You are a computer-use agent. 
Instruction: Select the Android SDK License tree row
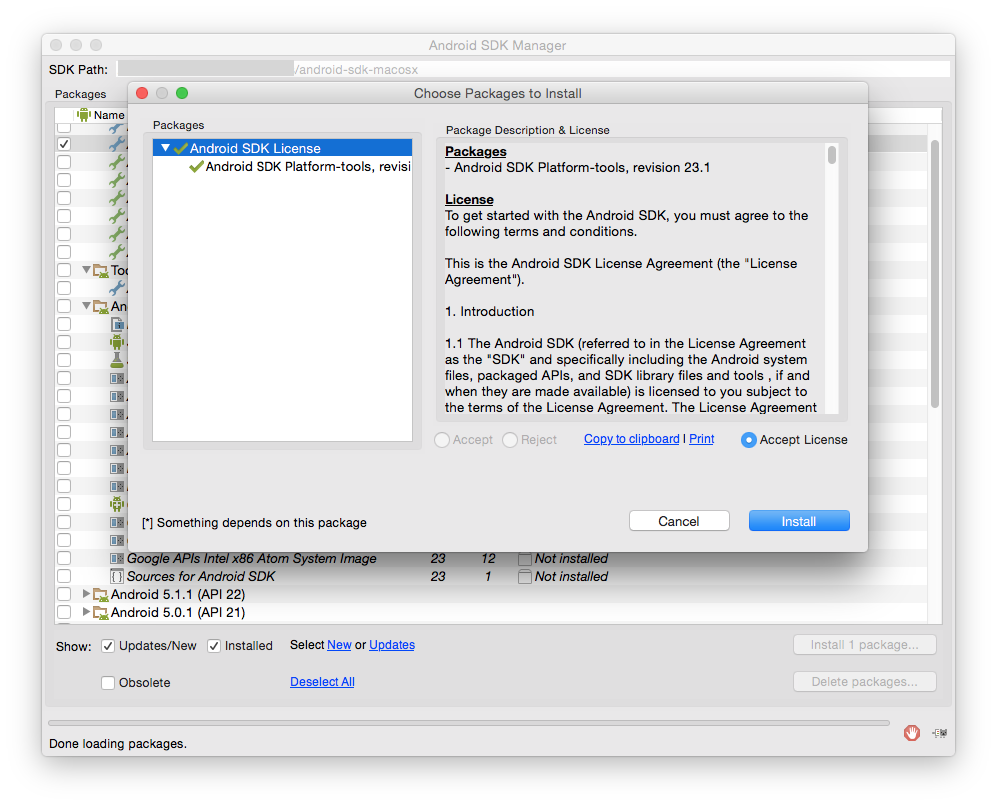(x=282, y=148)
